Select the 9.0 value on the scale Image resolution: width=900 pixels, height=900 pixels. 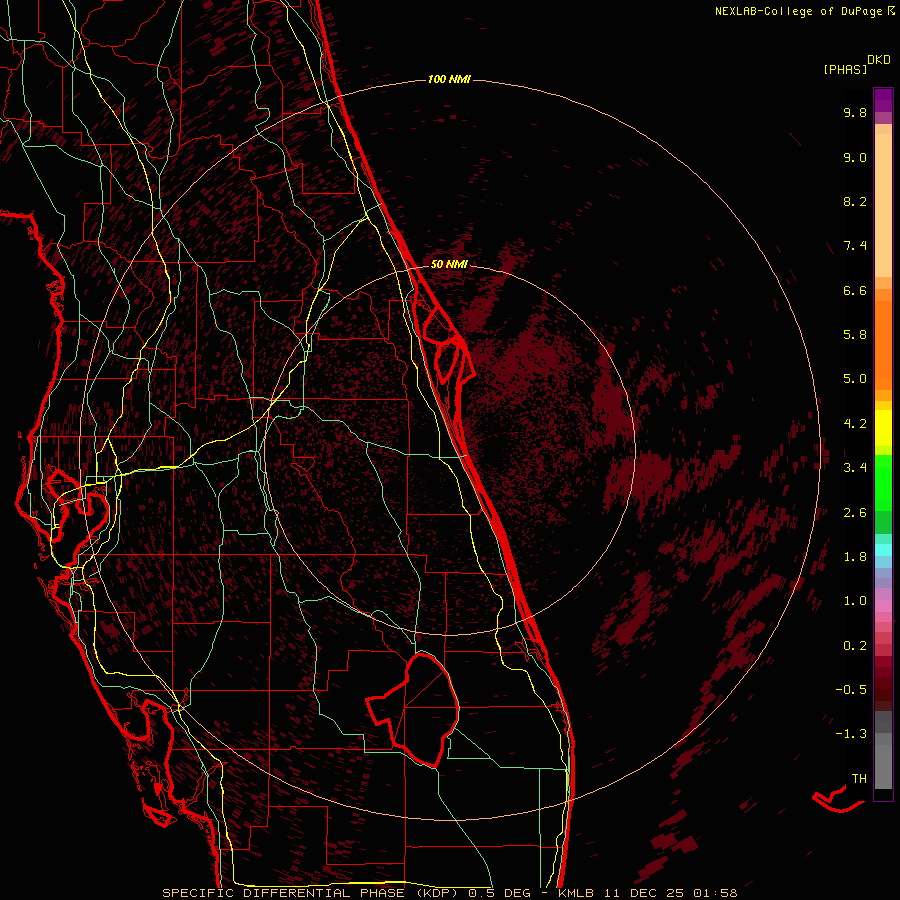[x=855, y=157]
